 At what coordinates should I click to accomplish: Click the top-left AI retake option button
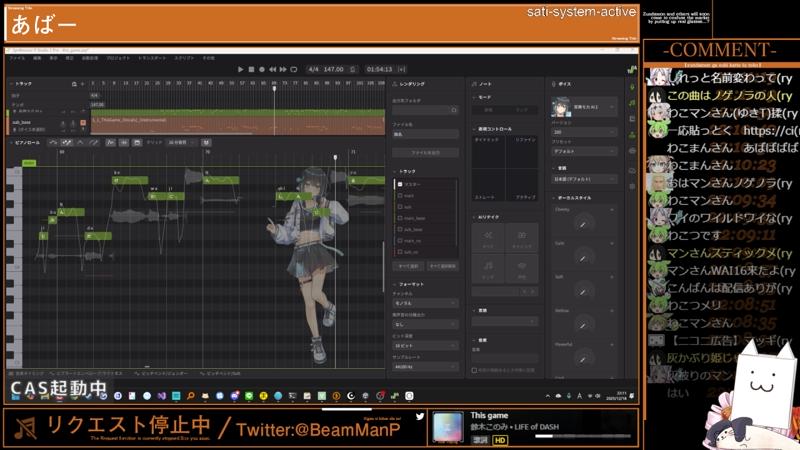click(488, 238)
